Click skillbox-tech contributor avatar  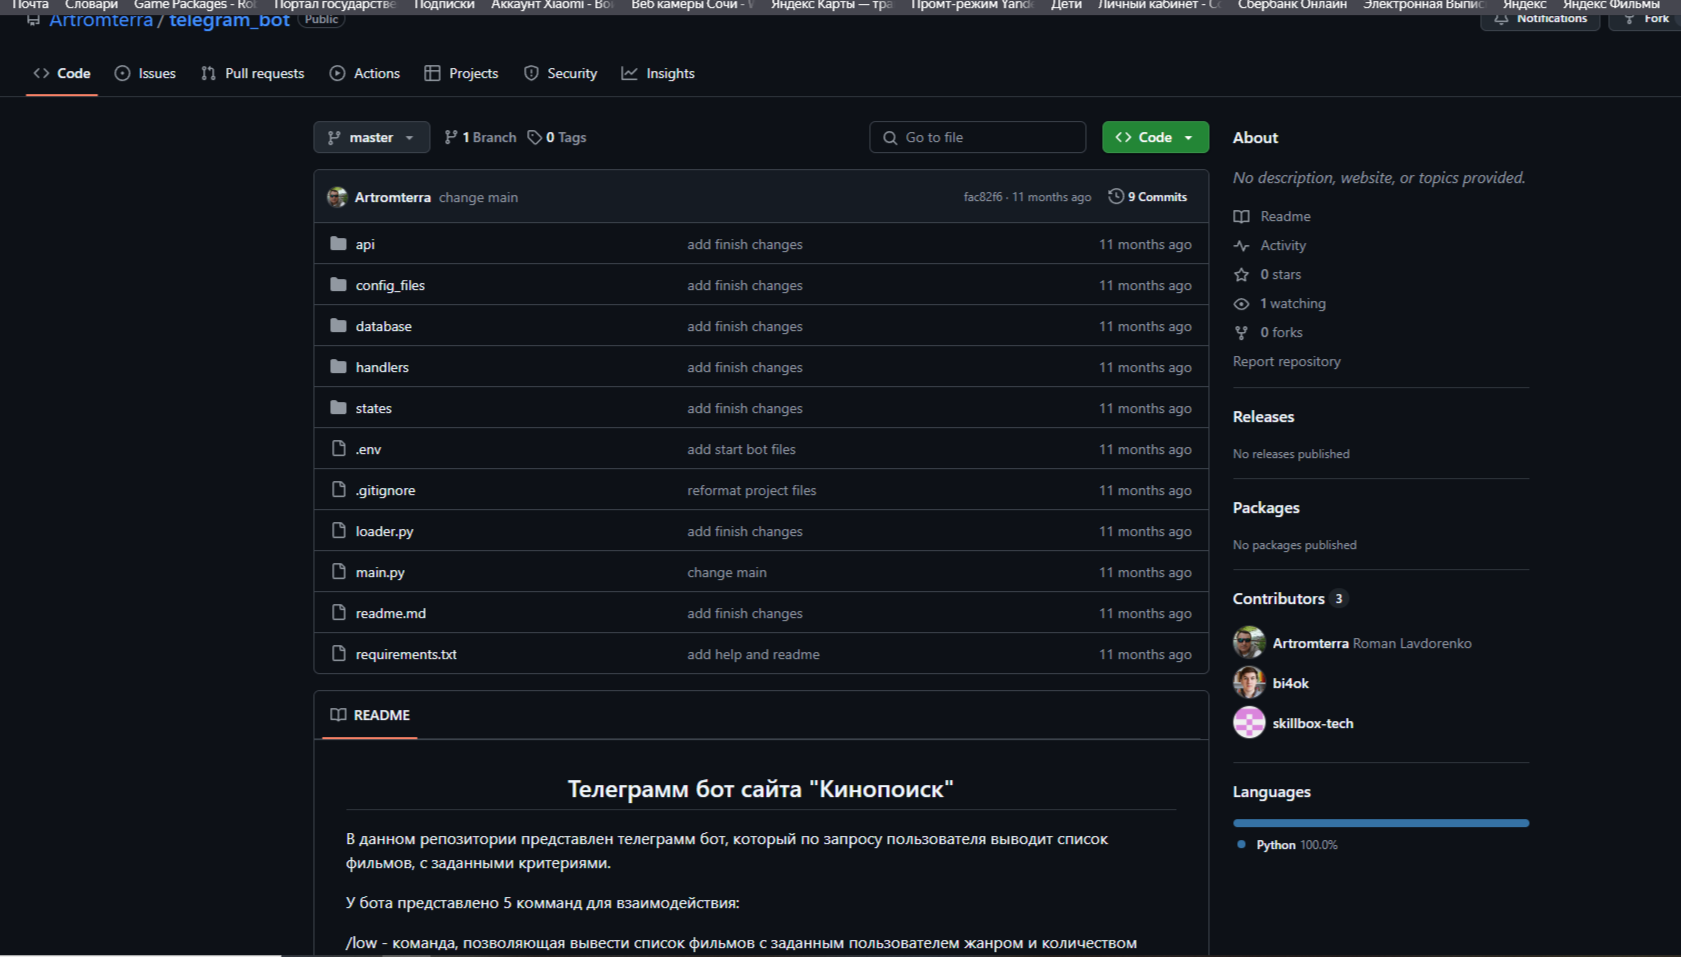pos(1249,723)
